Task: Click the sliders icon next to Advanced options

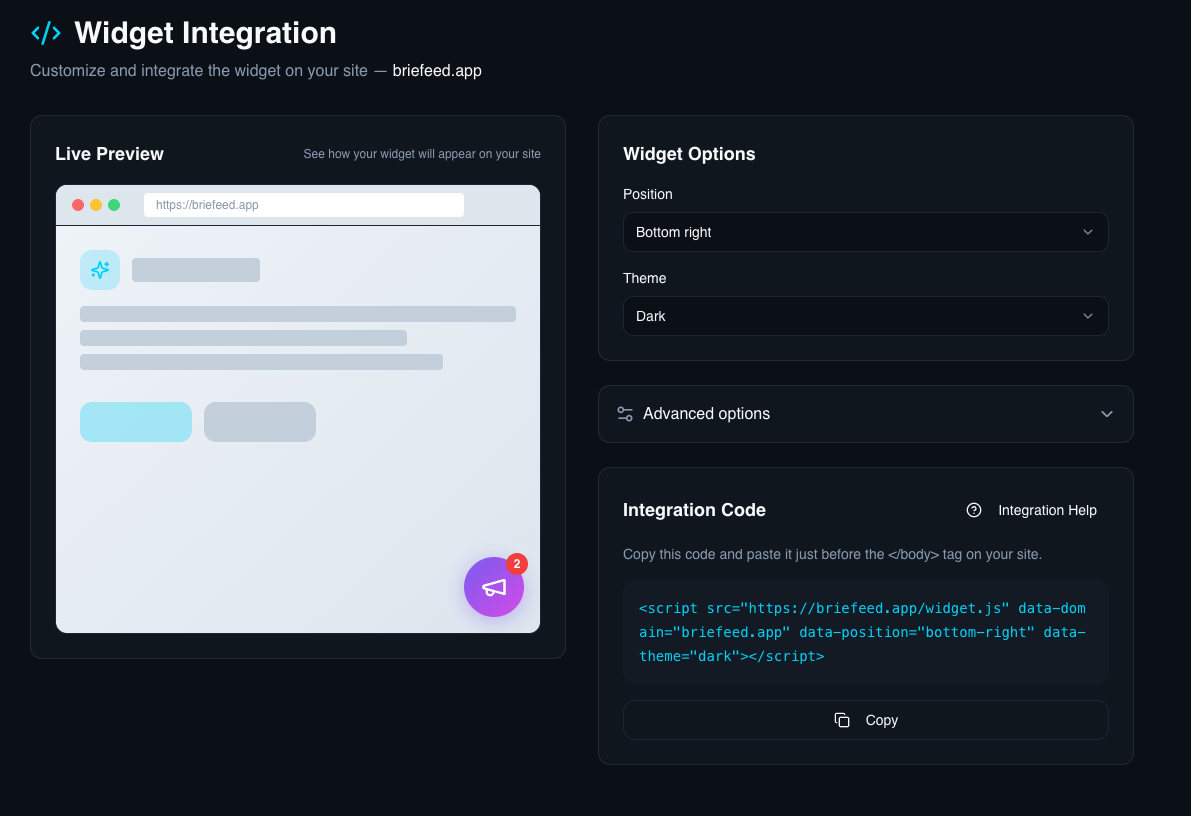Action: coord(625,414)
